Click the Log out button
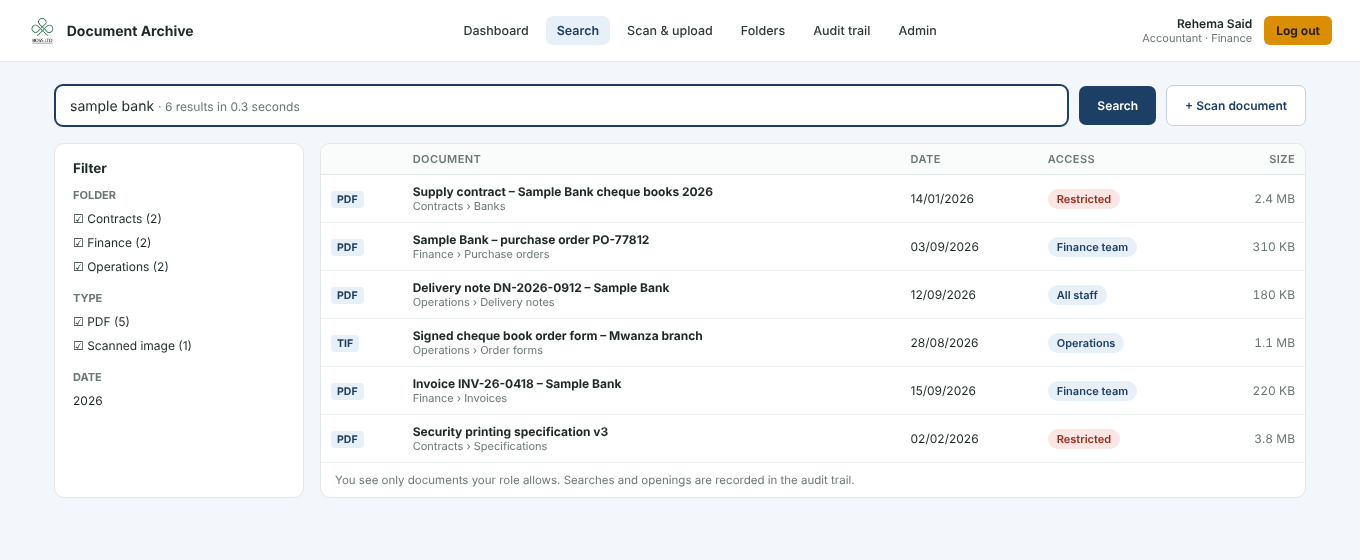The width and height of the screenshot is (1360, 560). pos(1298,31)
